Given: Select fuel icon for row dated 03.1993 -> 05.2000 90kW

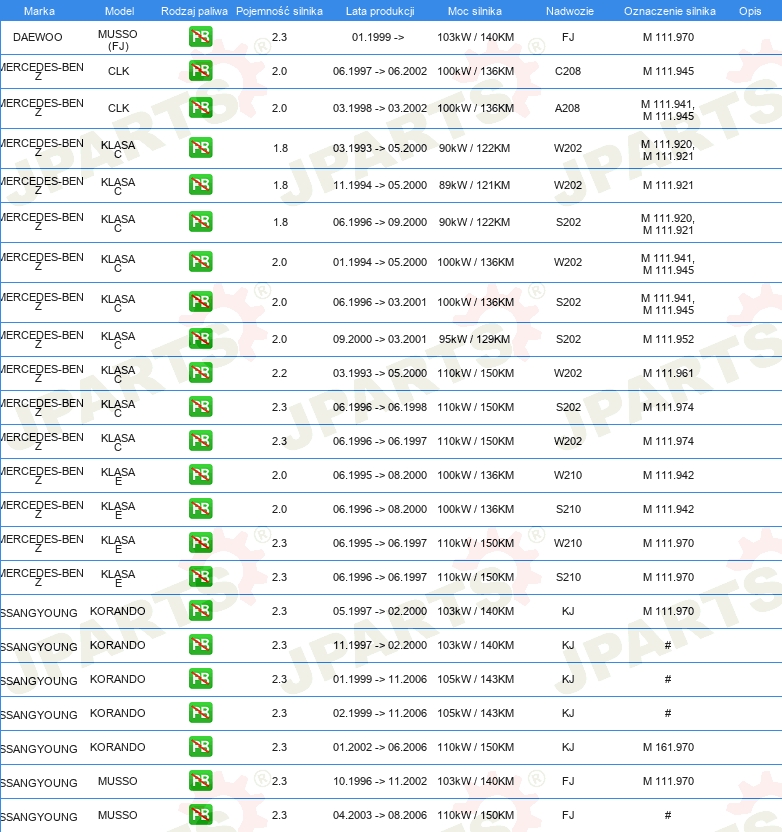Looking at the screenshot, I should [201, 148].
